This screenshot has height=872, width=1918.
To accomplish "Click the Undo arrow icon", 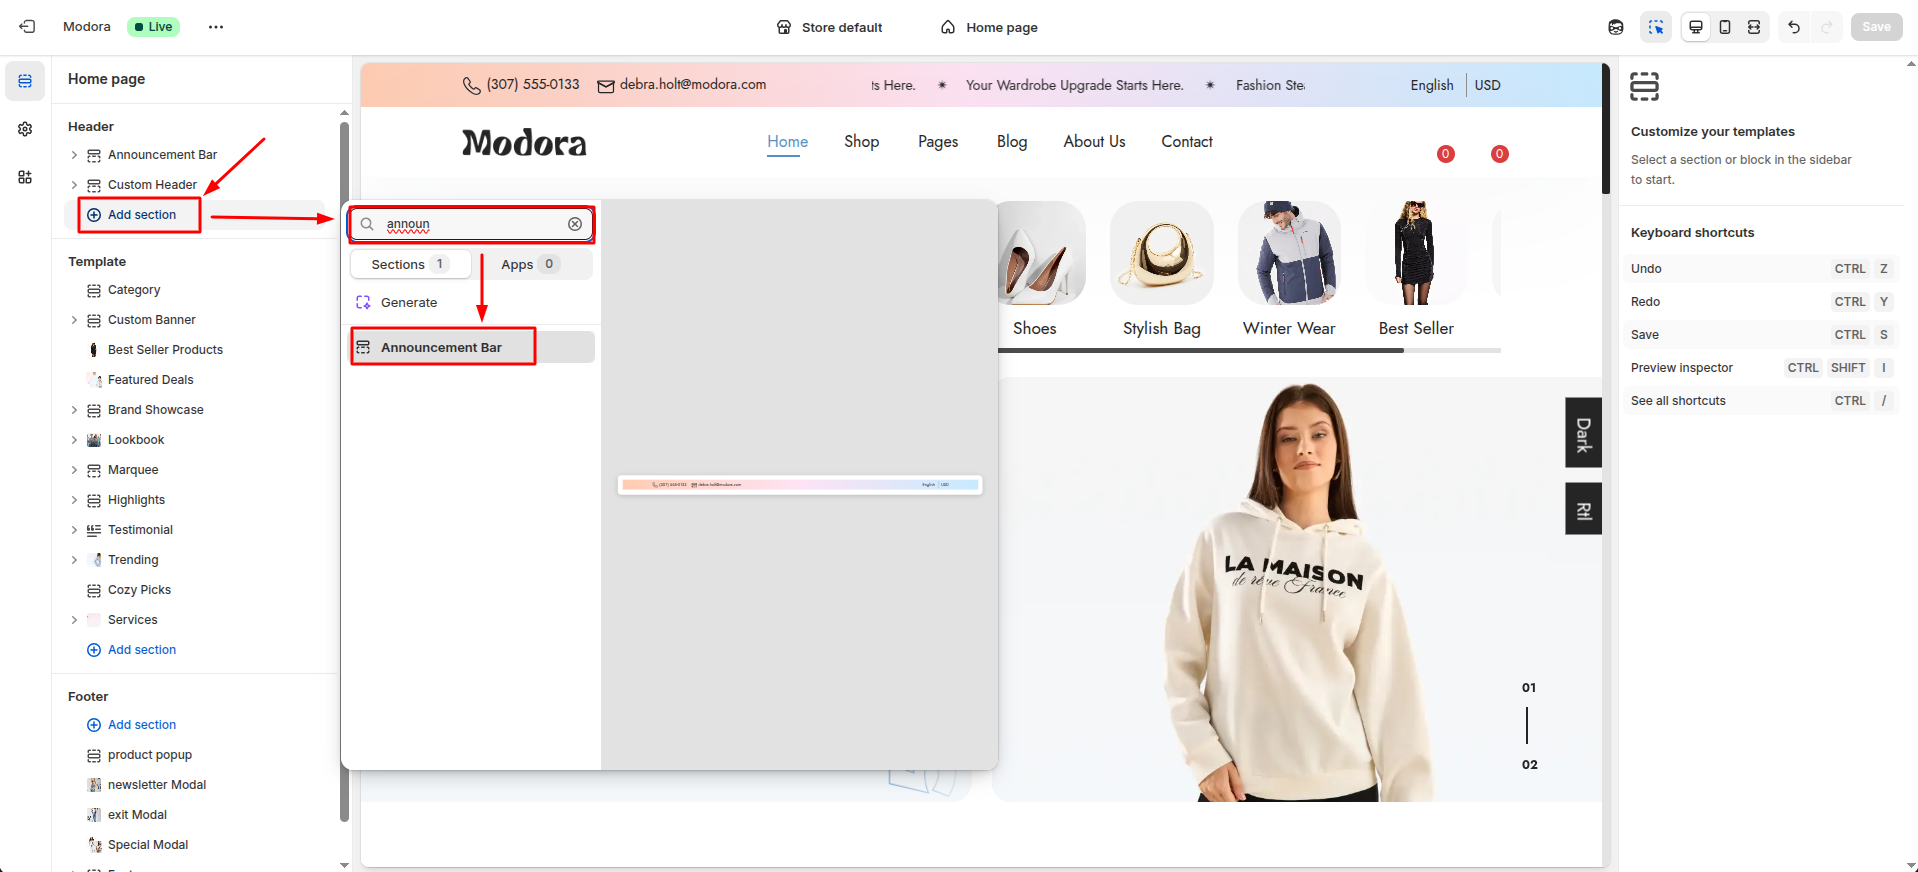I will coord(1794,27).
